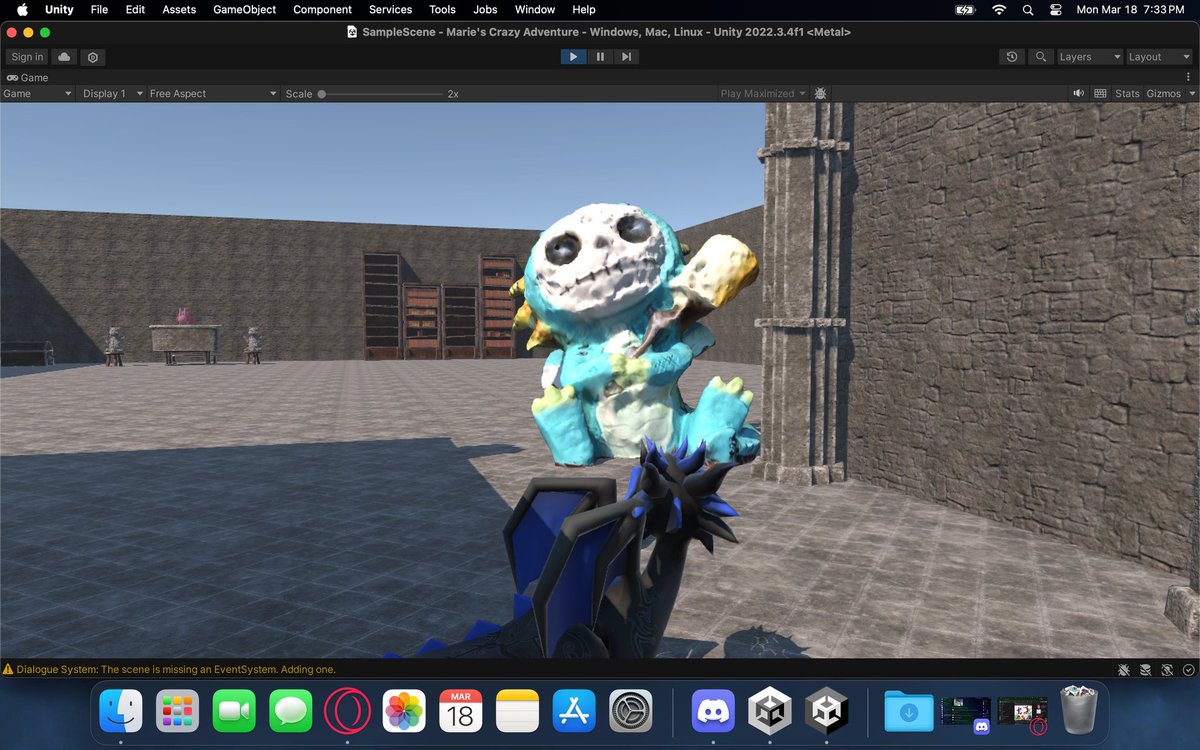This screenshot has width=1200, height=750.
Task: Mute the game audio
Action: [x=1079, y=93]
